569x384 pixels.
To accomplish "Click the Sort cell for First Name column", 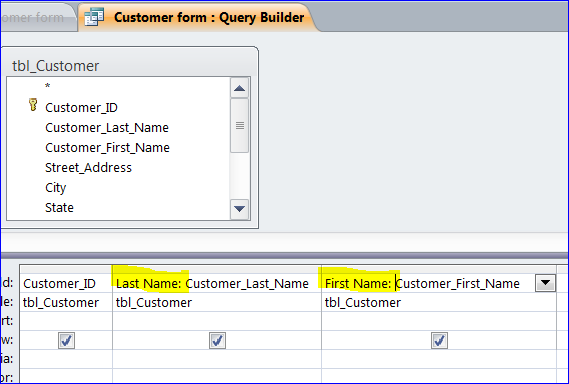I will coord(439,321).
